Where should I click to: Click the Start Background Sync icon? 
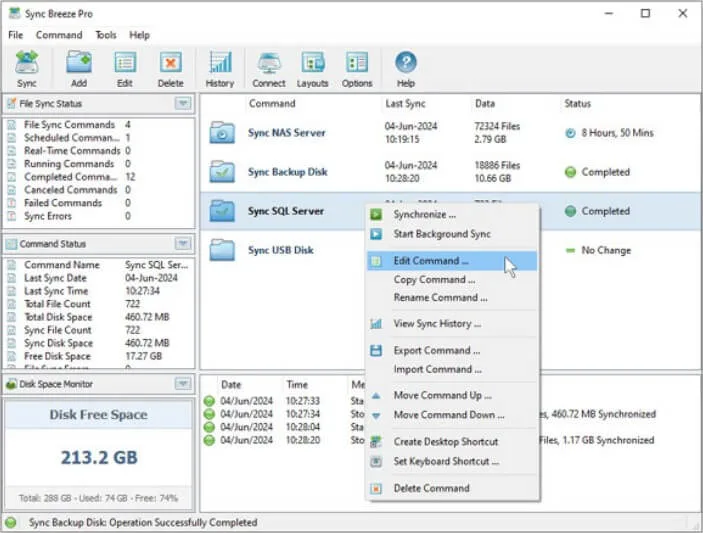coord(376,234)
